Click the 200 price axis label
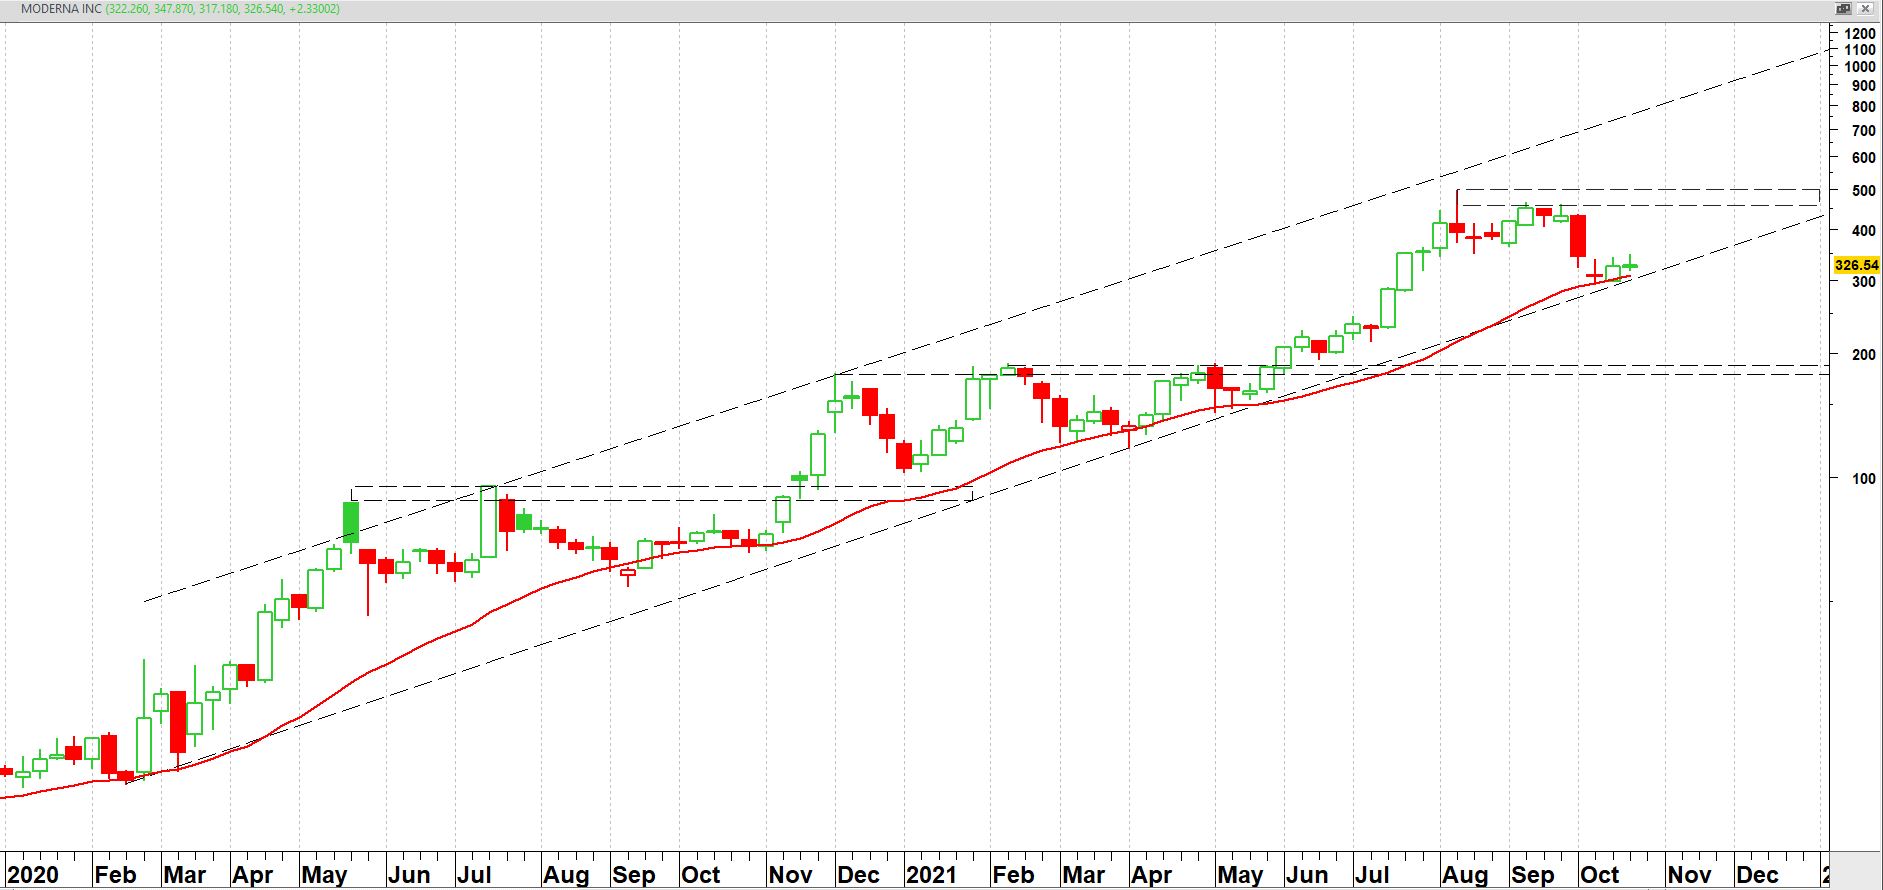Image resolution: width=1883 pixels, height=890 pixels. click(1863, 355)
